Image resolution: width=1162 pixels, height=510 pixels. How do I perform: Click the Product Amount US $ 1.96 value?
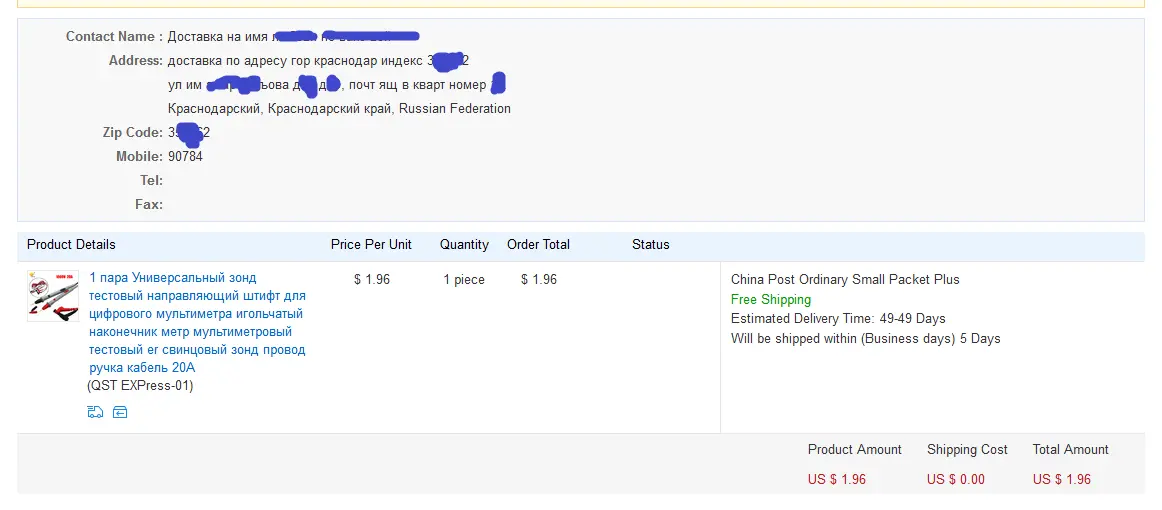837,480
